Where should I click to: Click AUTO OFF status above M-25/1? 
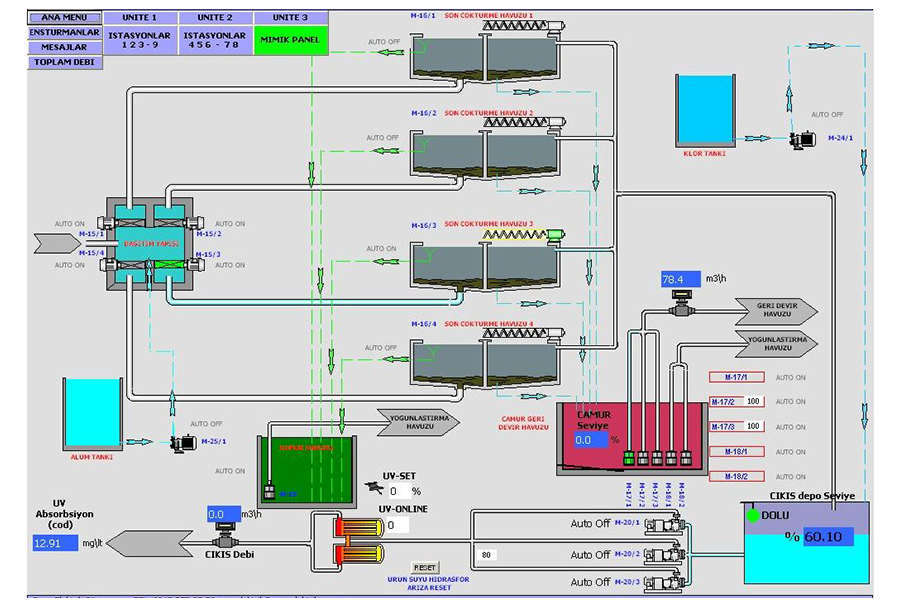tap(206, 424)
